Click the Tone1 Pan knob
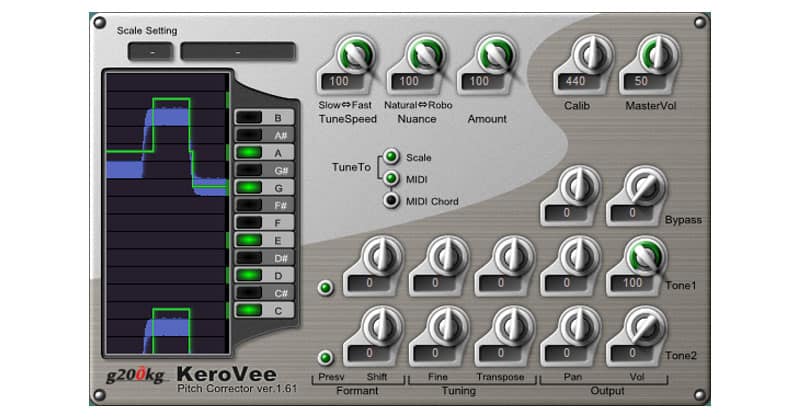This screenshot has width=800, height=417. pos(579,256)
